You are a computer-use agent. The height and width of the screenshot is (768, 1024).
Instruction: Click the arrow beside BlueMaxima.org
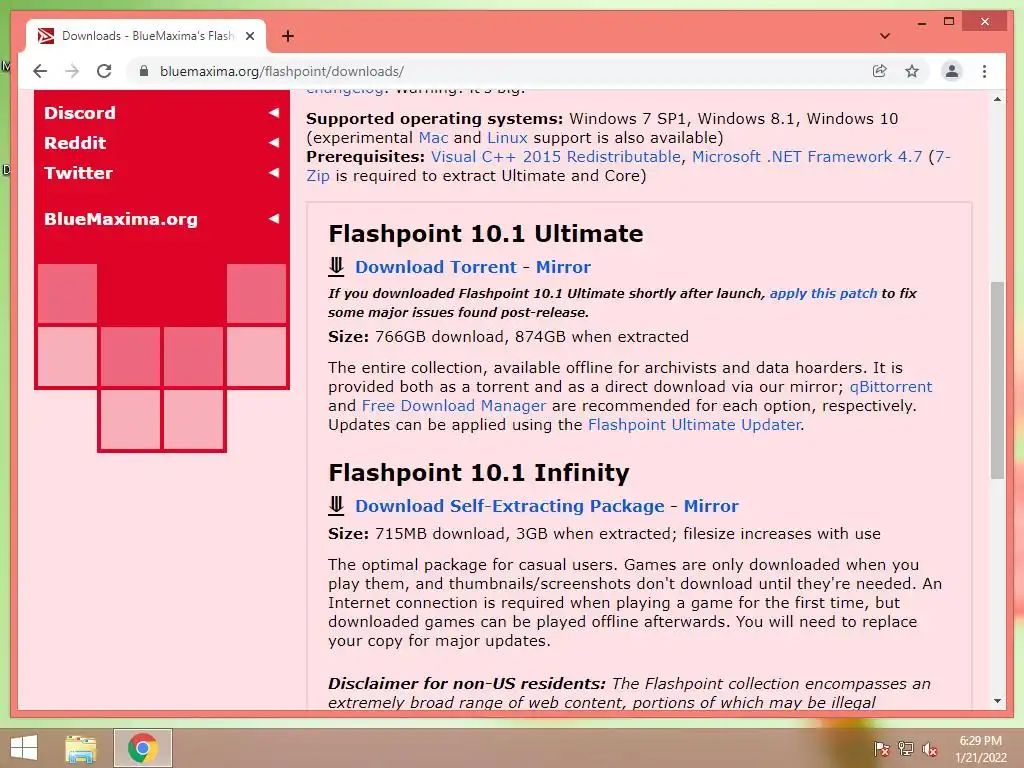pyautogui.click(x=274, y=218)
